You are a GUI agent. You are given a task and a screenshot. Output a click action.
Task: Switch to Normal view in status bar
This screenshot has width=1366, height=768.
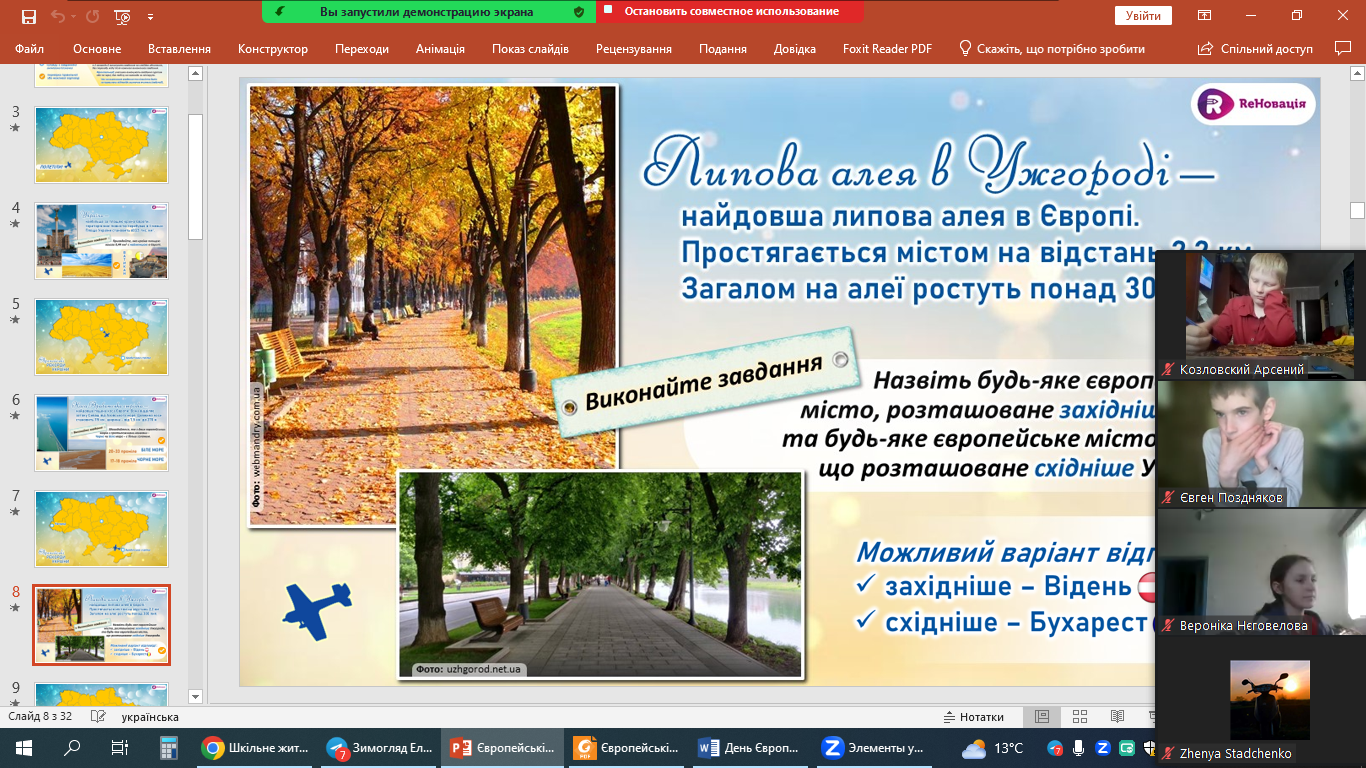[x=1042, y=717]
